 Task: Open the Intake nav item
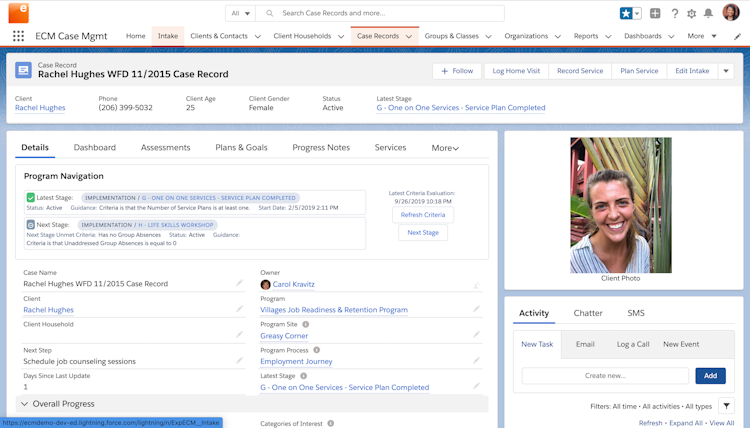pyautogui.click(x=168, y=36)
